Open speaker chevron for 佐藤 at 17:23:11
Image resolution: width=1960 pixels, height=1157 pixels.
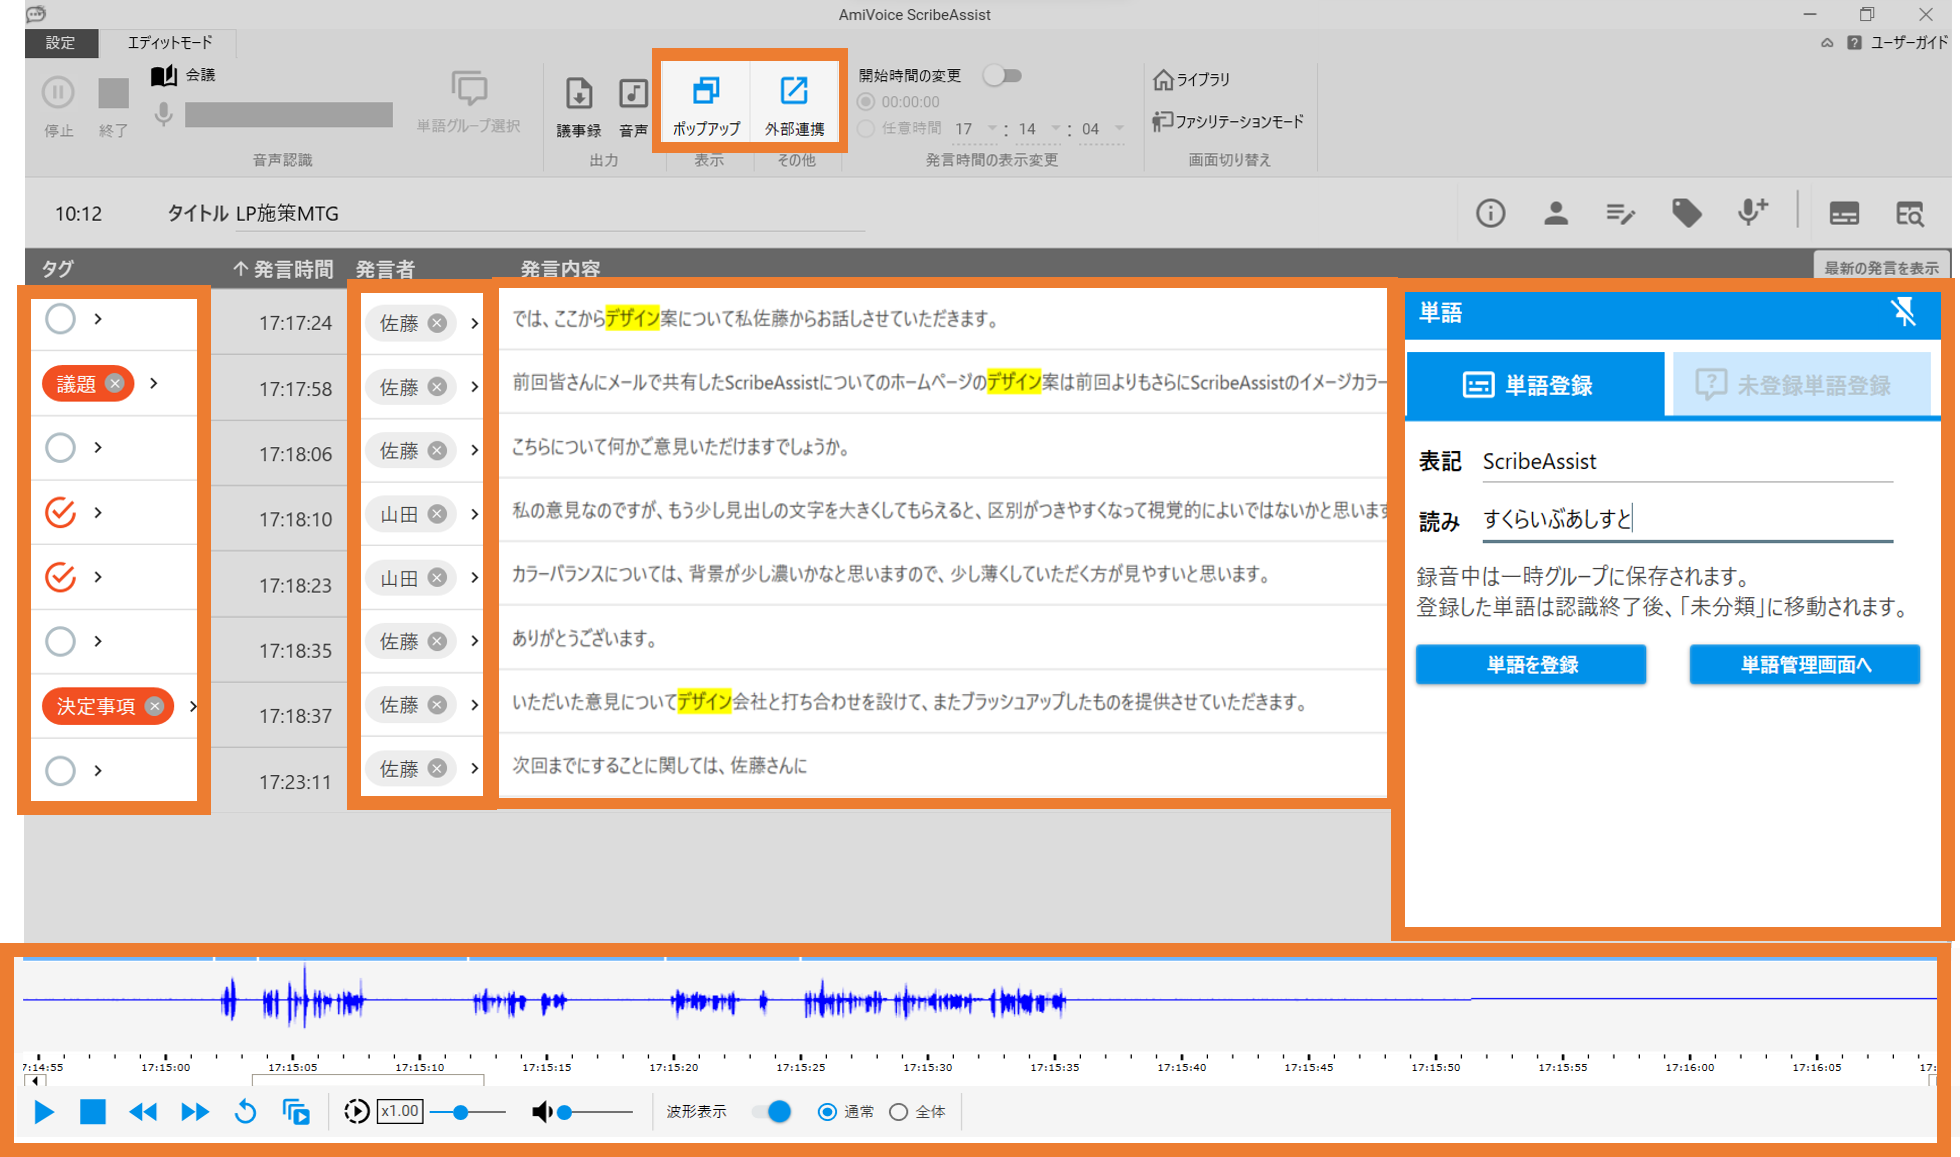pyautogui.click(x=474, y=768)
